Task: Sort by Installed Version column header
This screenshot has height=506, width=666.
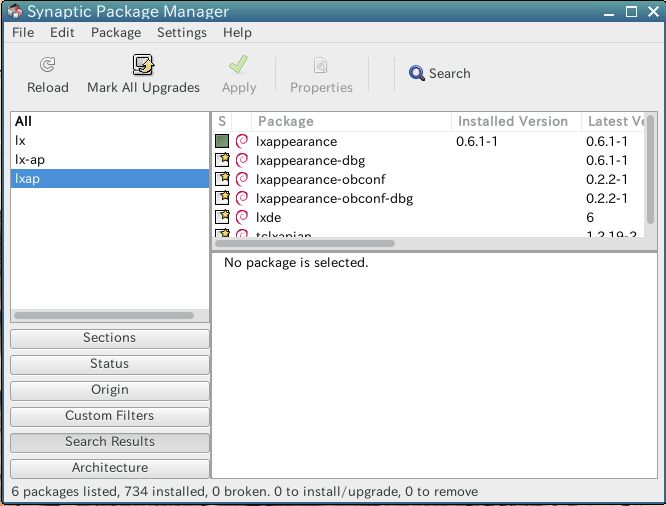Action: (516, 122)
